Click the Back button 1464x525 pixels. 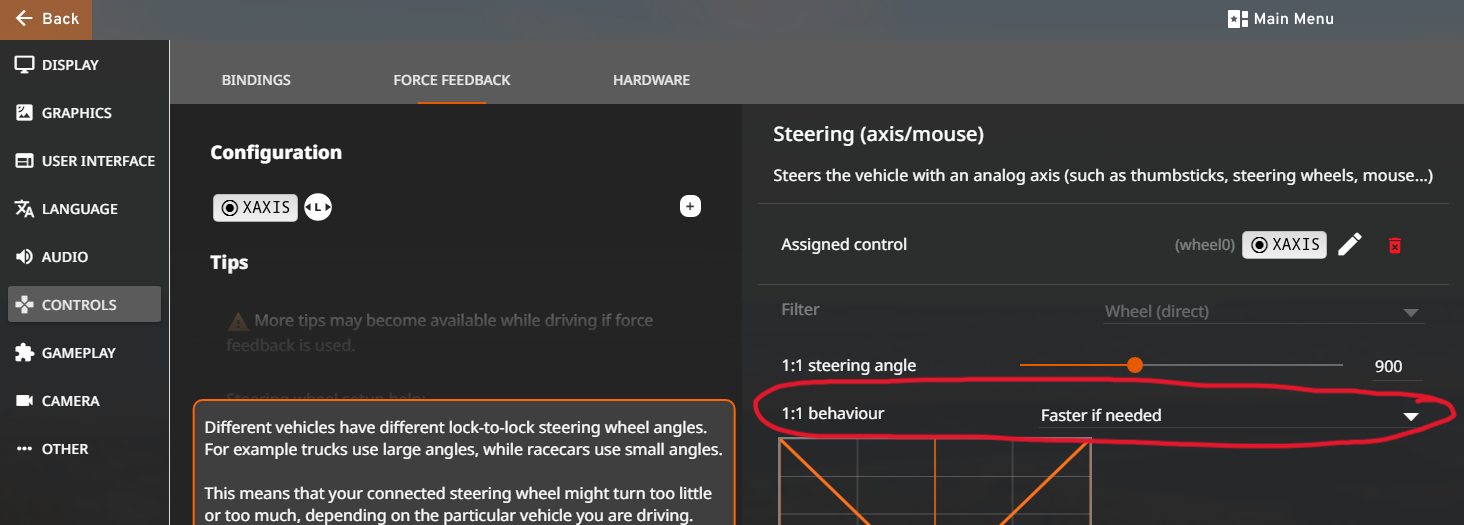pos(46,19)
